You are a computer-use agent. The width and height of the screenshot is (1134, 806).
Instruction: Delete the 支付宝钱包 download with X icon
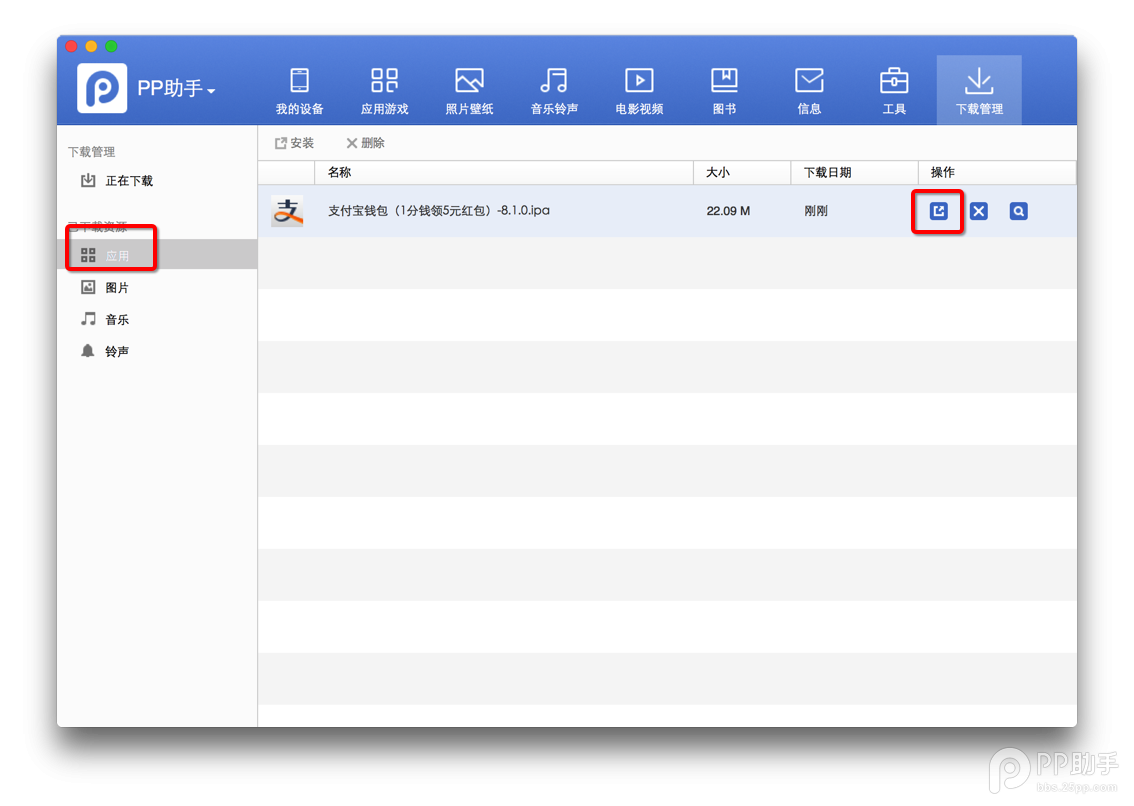[979, 211]
